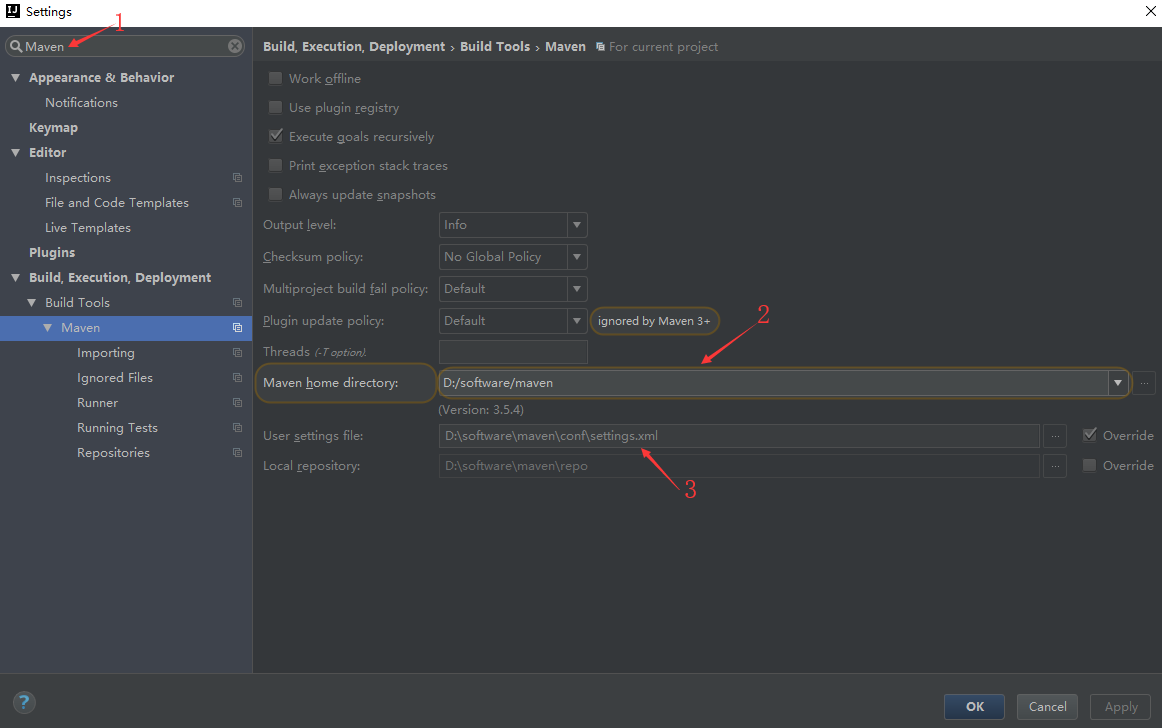The height and width of the screenshot is (728, 1162).
Task: Click project-level icon next to File and Code Templates
Action: (237, 202)
